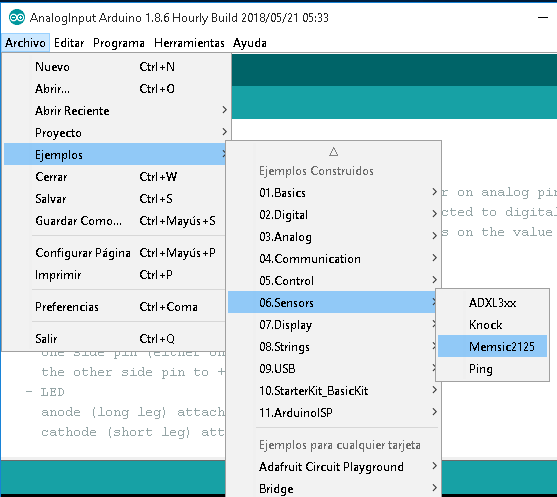Open the ADXL3xx sensor example
The width and height of the screenshot is (557, 497).
click(x=492, y=303)
